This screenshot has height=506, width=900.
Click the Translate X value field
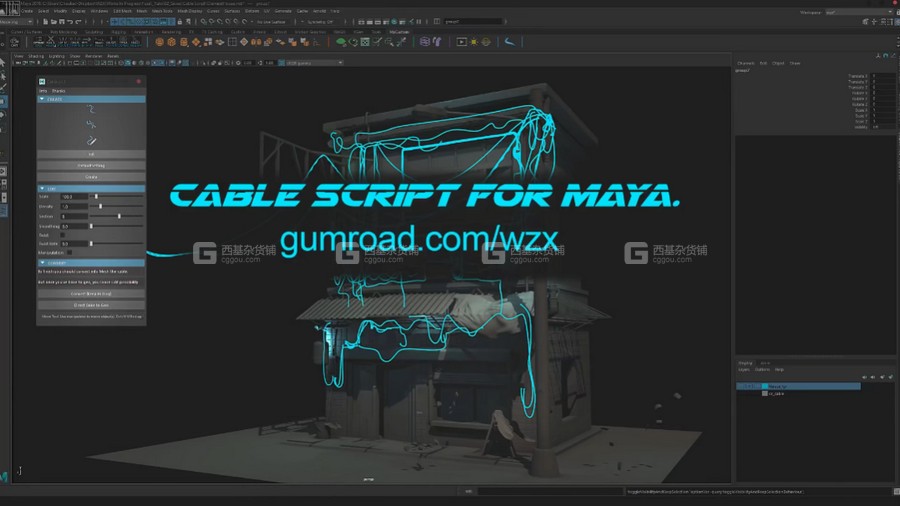pyautogui.click(x=883, y=76)
